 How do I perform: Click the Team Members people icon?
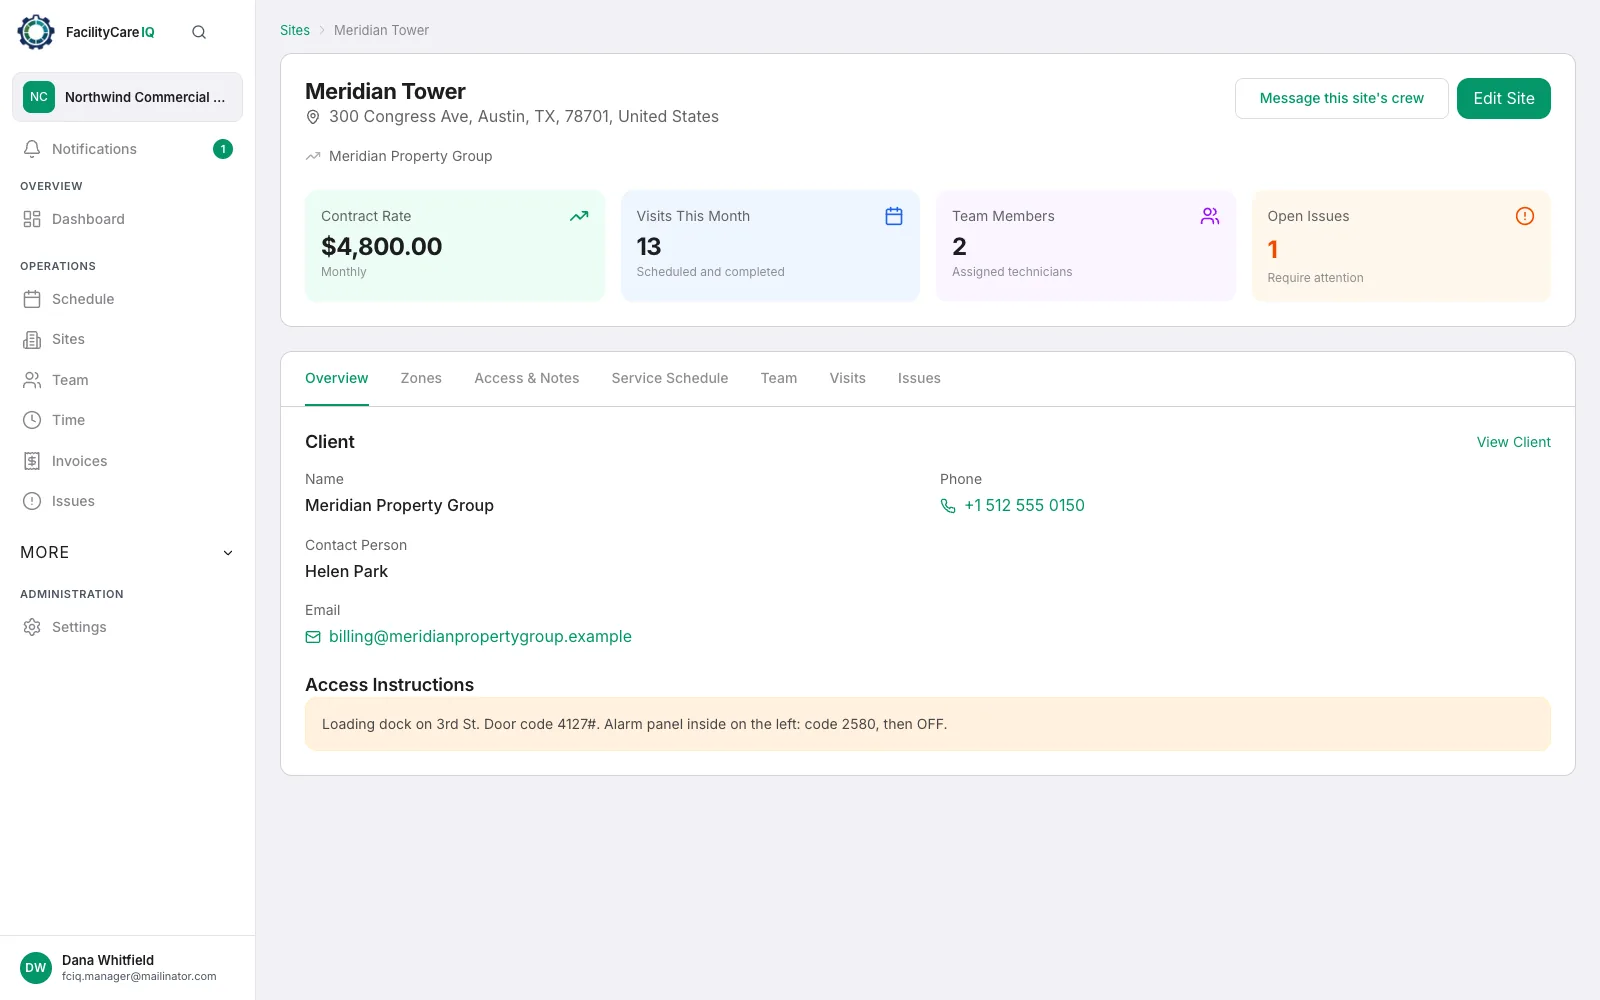tap(1210, 216)
